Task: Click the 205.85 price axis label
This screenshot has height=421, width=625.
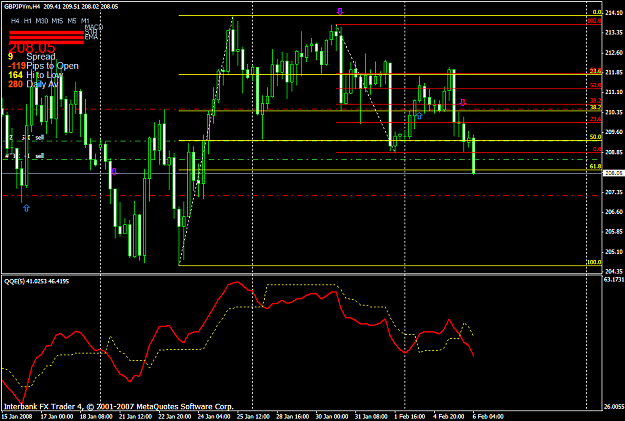Action: [x=614, y=232]
